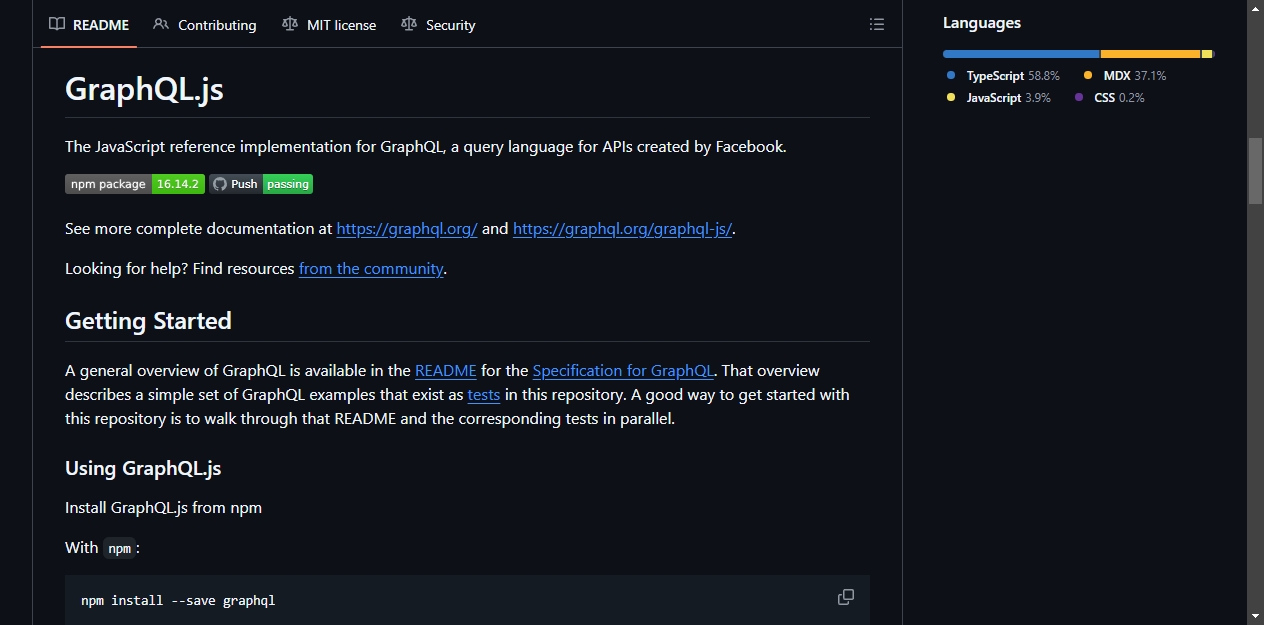Click the 'npm install --save graphql' code text
1264x625 pixels.
(x=178, y=601)
